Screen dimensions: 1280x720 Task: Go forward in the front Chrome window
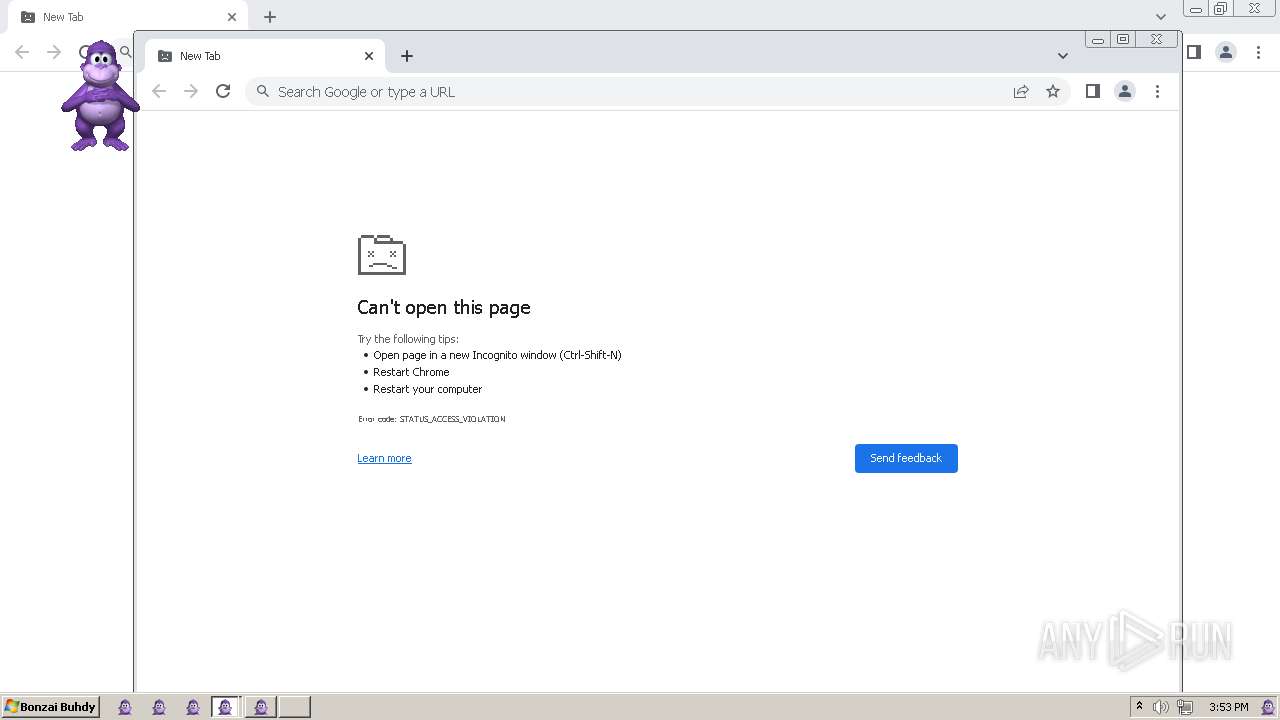pos(191,91)
